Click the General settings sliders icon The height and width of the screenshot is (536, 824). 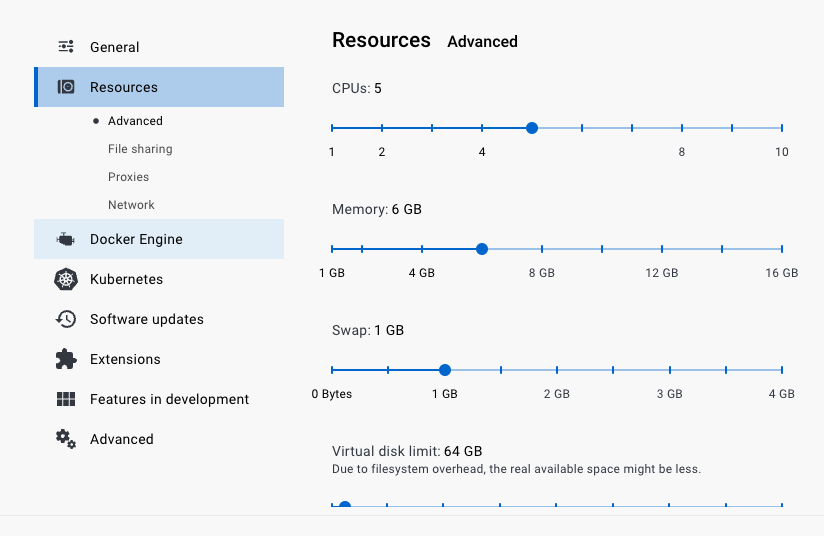[66, 47]
